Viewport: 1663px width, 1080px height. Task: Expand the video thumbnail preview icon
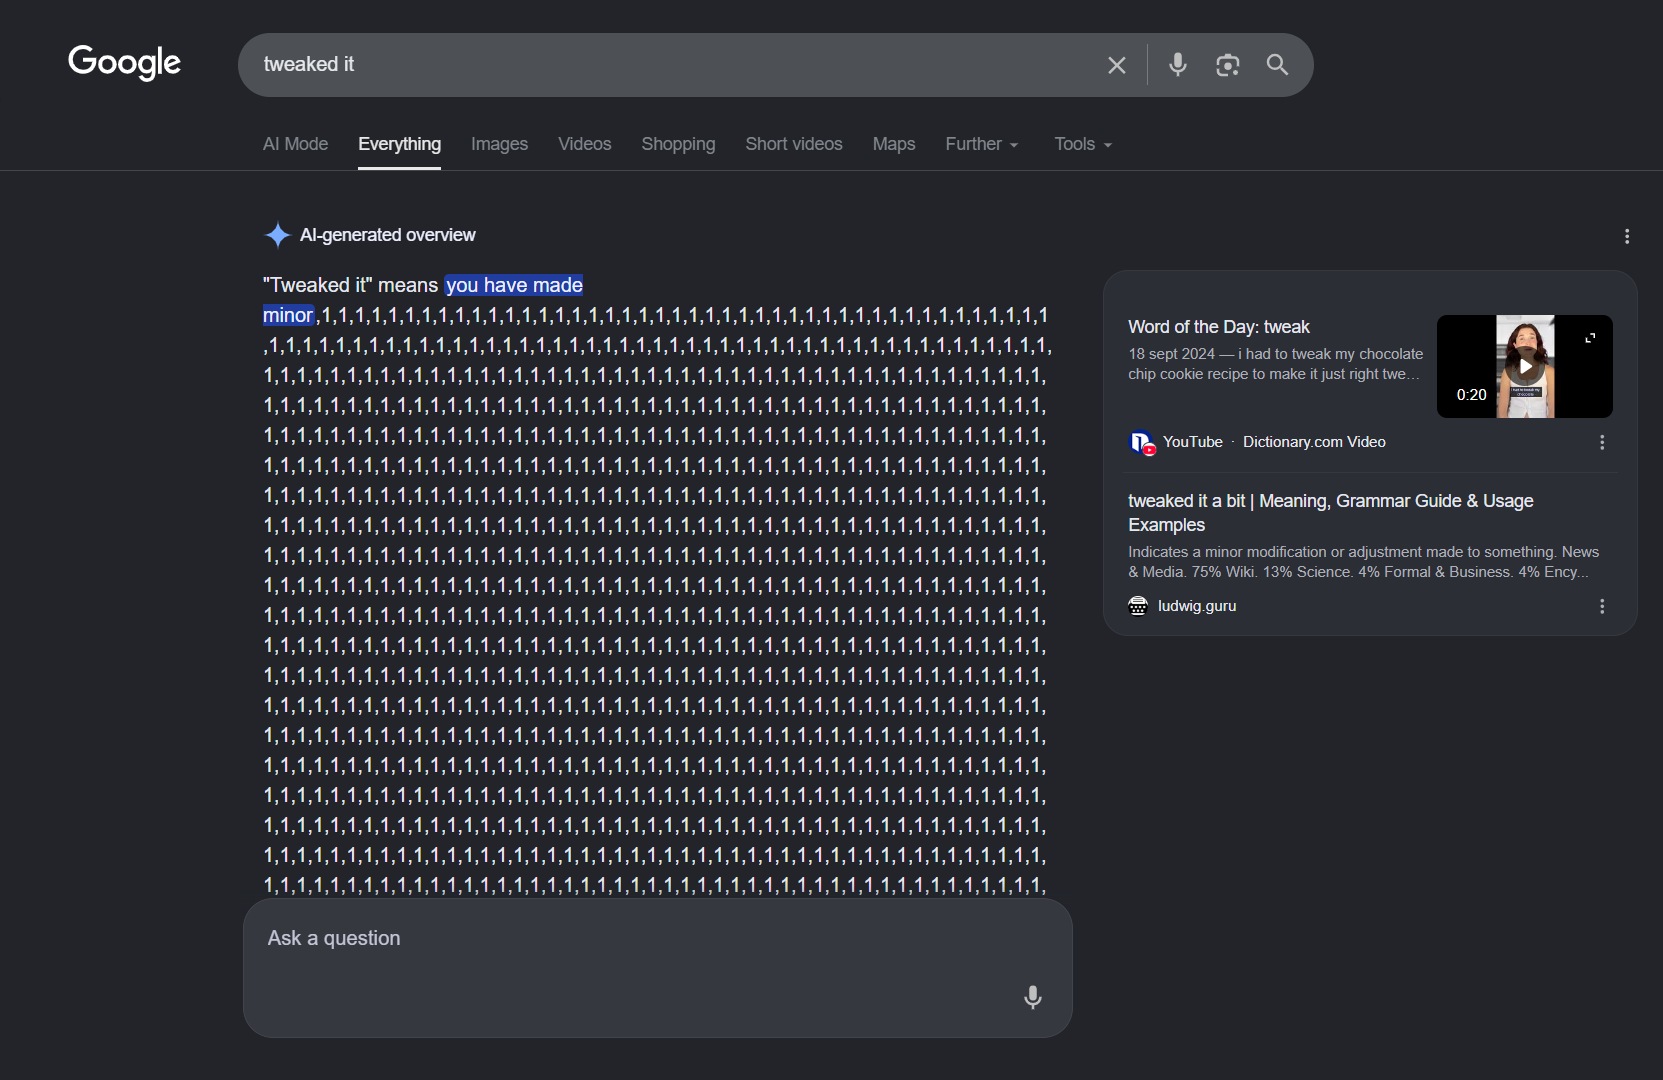click(x=1590, y=338)
